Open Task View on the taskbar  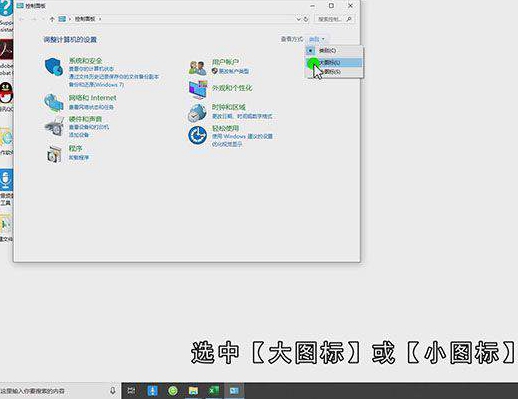(x=132, y=390)
